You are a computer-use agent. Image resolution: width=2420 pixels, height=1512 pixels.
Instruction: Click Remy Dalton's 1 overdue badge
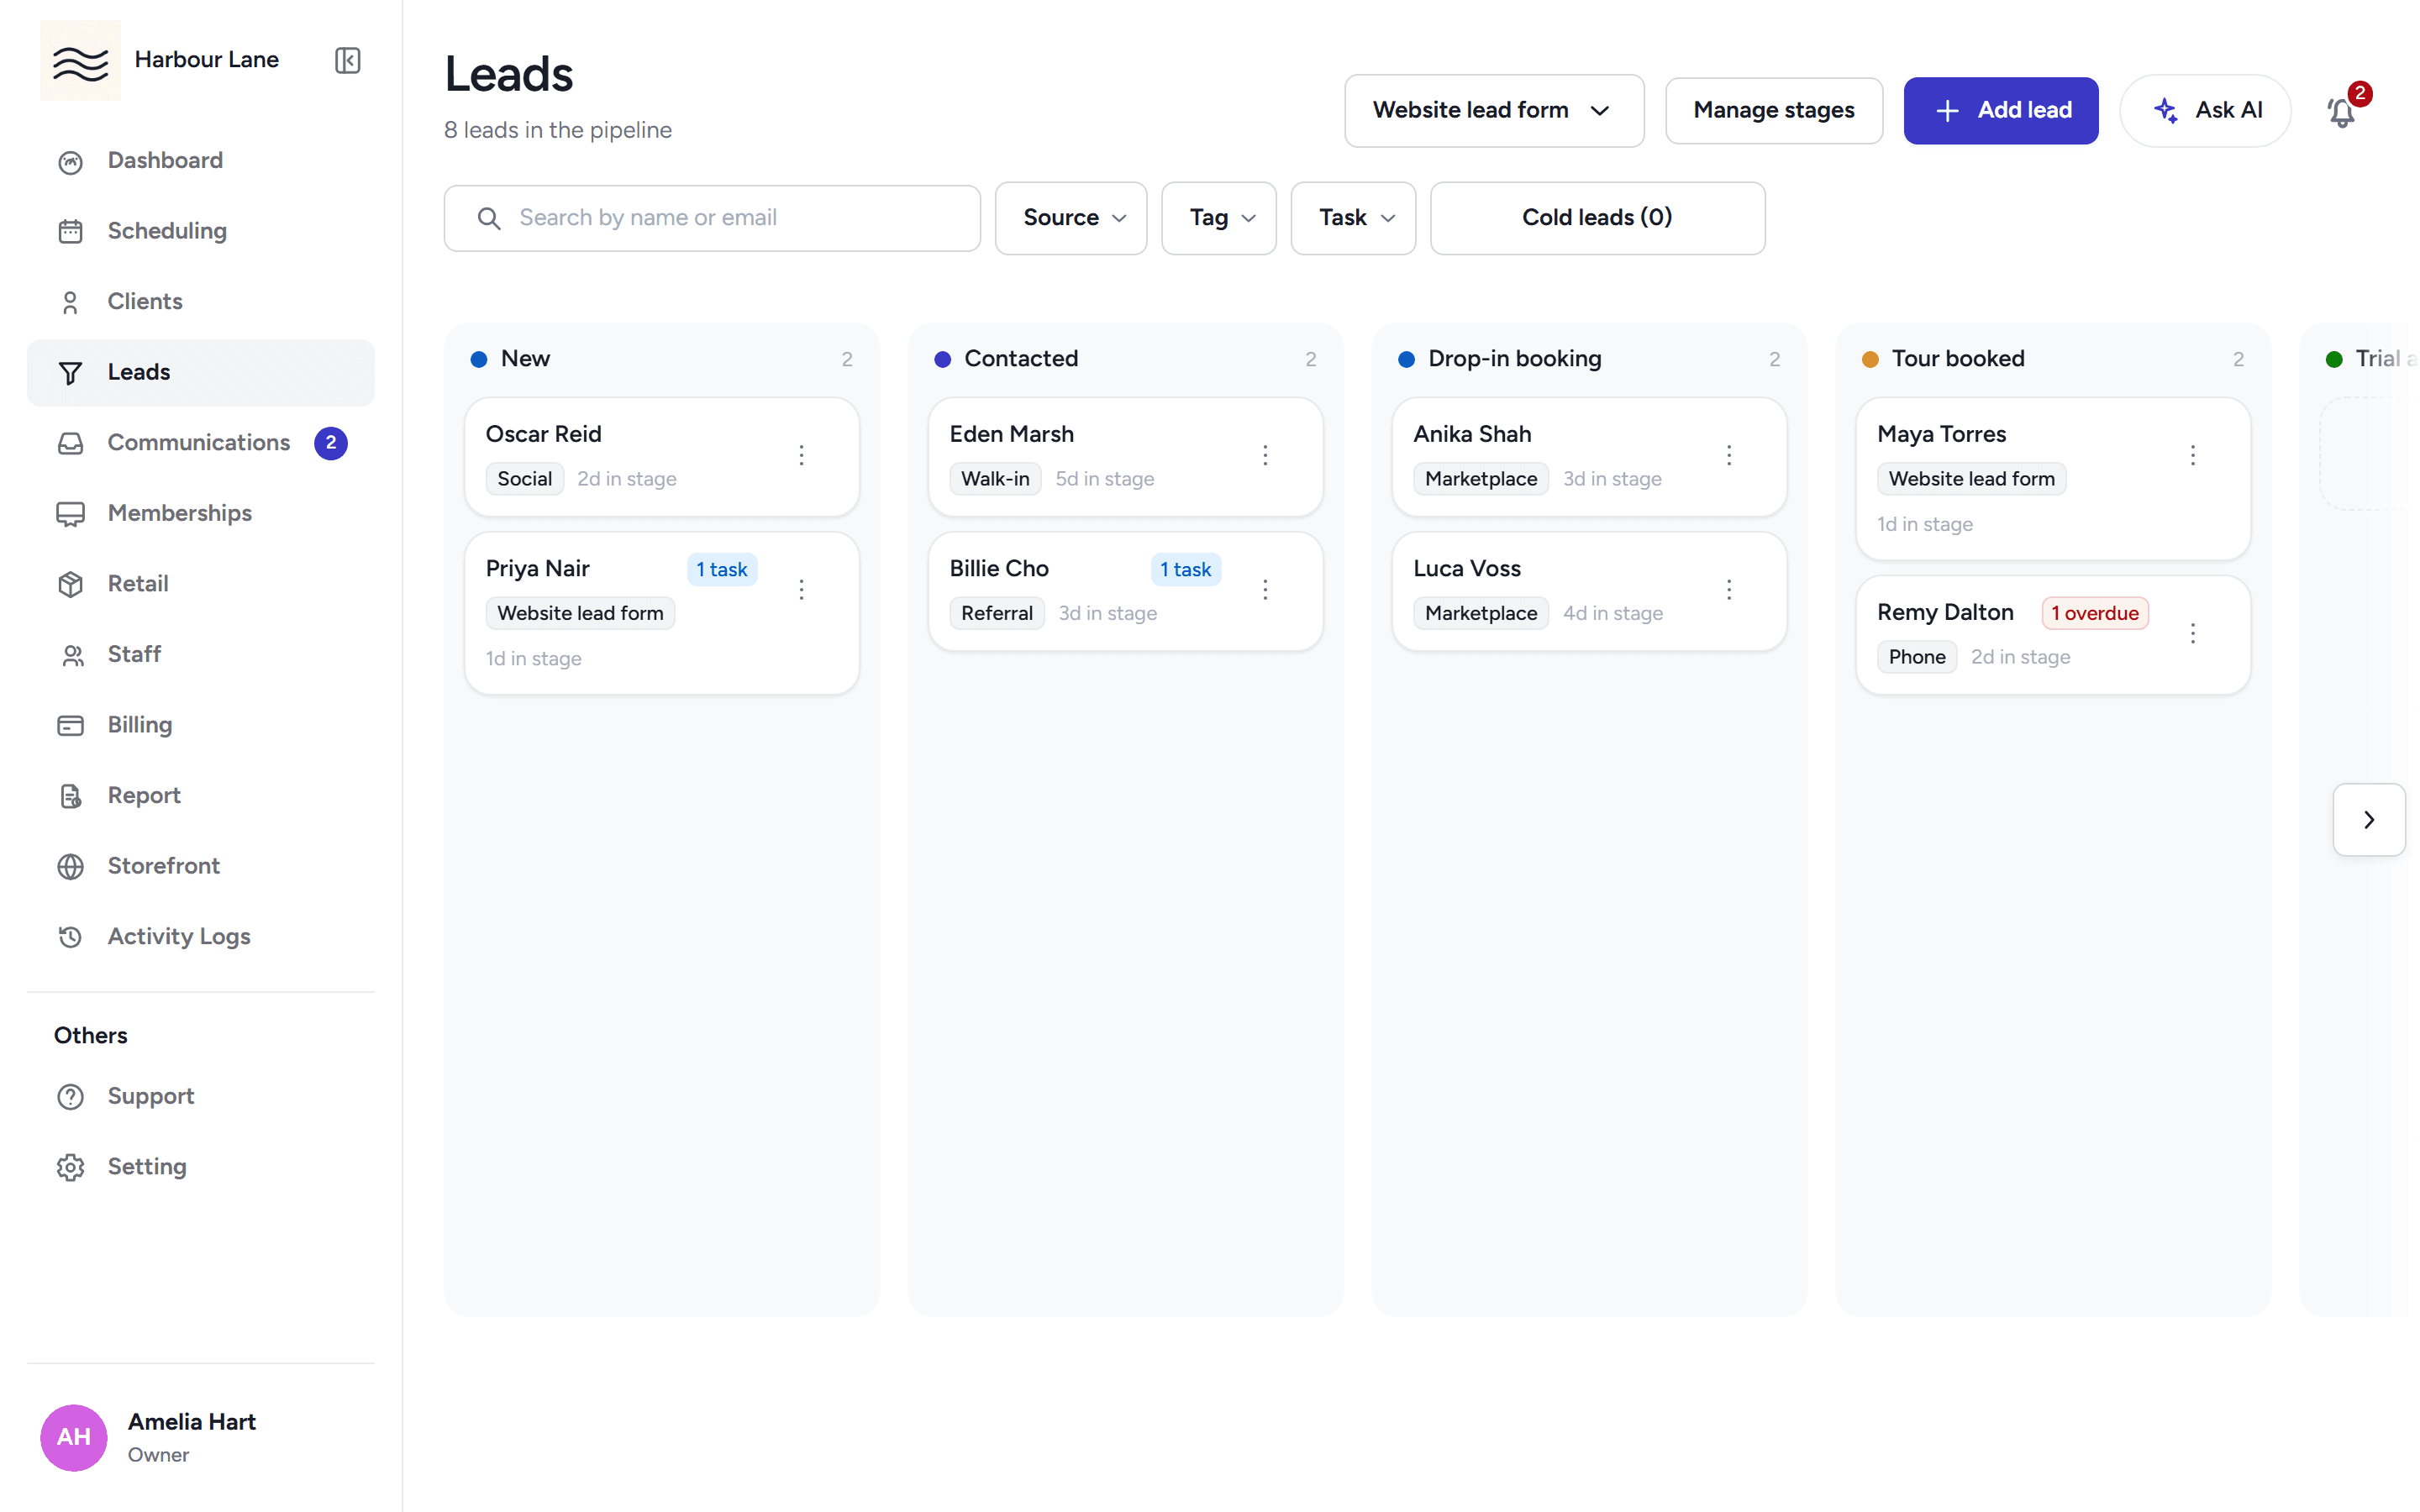tap(2095, 613)
